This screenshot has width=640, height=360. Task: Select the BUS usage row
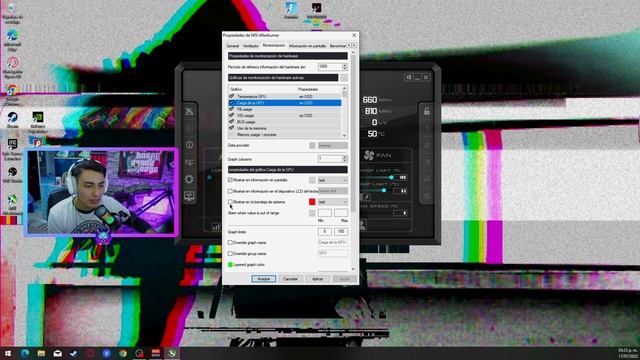point(284,122)
